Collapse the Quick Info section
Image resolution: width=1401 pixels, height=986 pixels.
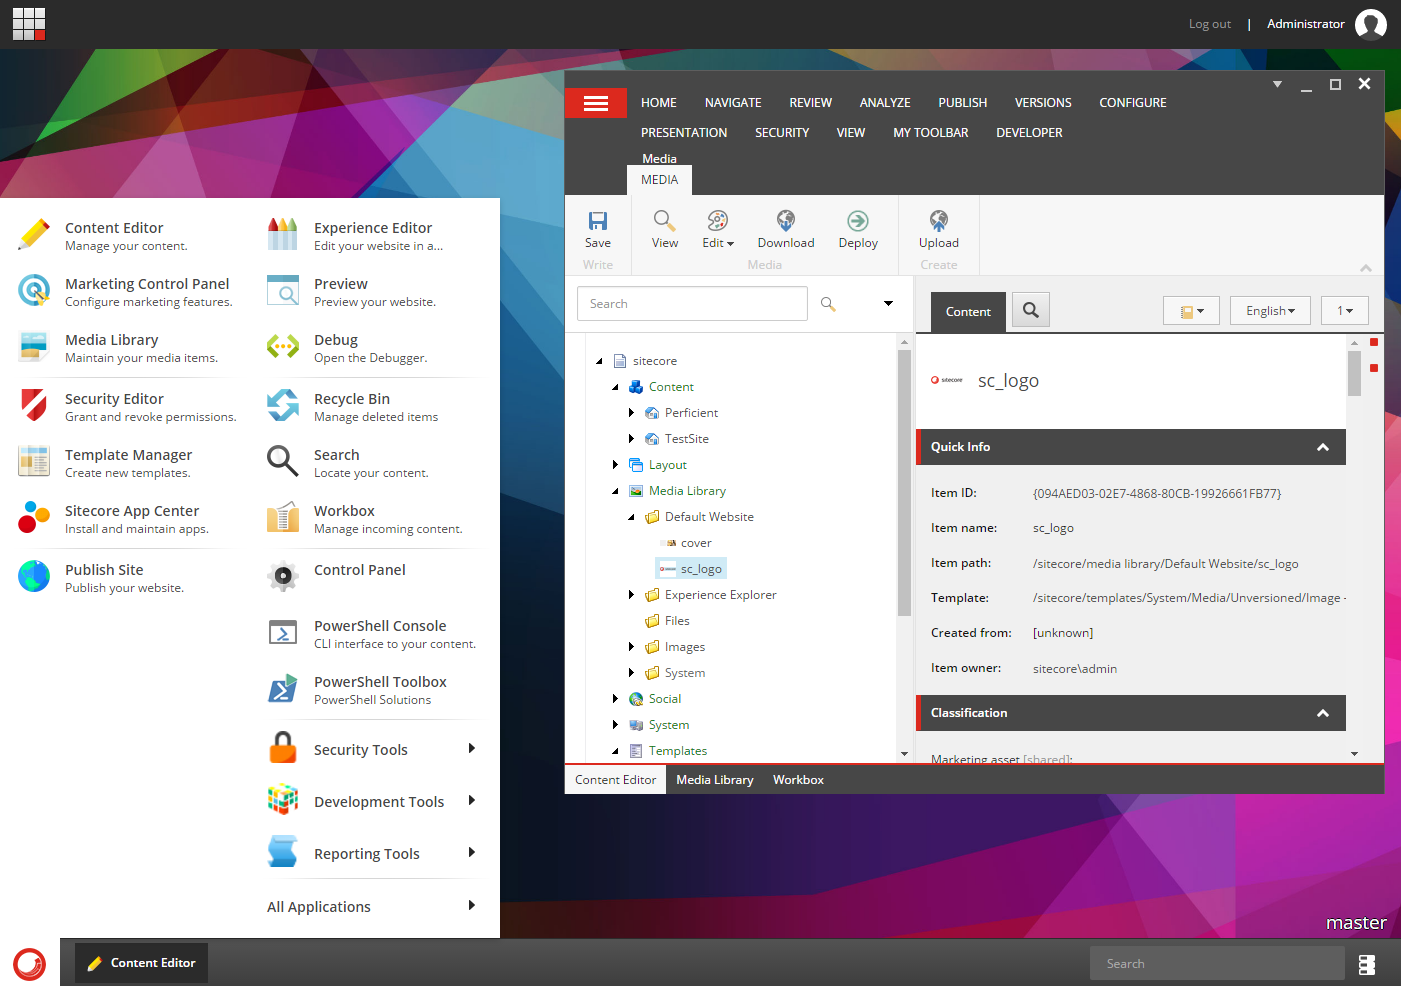click(1323, 447)
